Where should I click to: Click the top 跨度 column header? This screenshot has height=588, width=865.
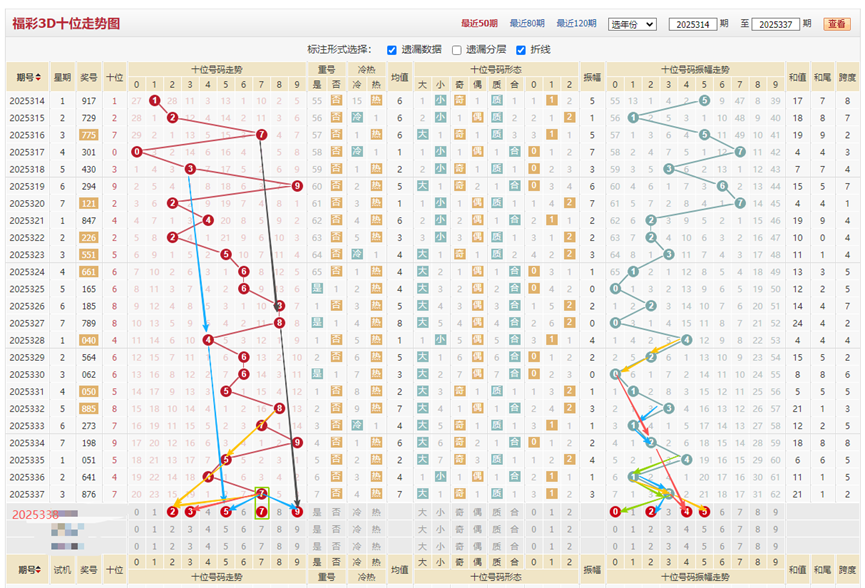pos(847,77)
